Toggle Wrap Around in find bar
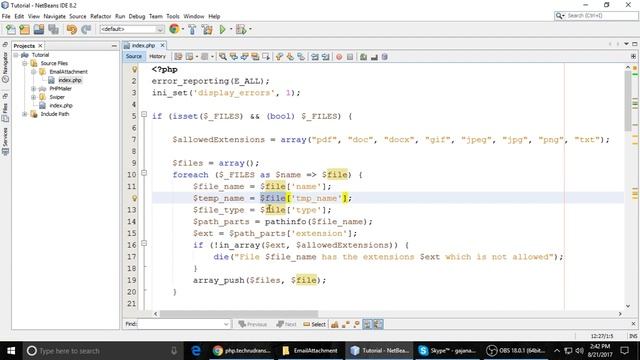The height and width of the screenshot is (360, 640). (x=378, y=324)
